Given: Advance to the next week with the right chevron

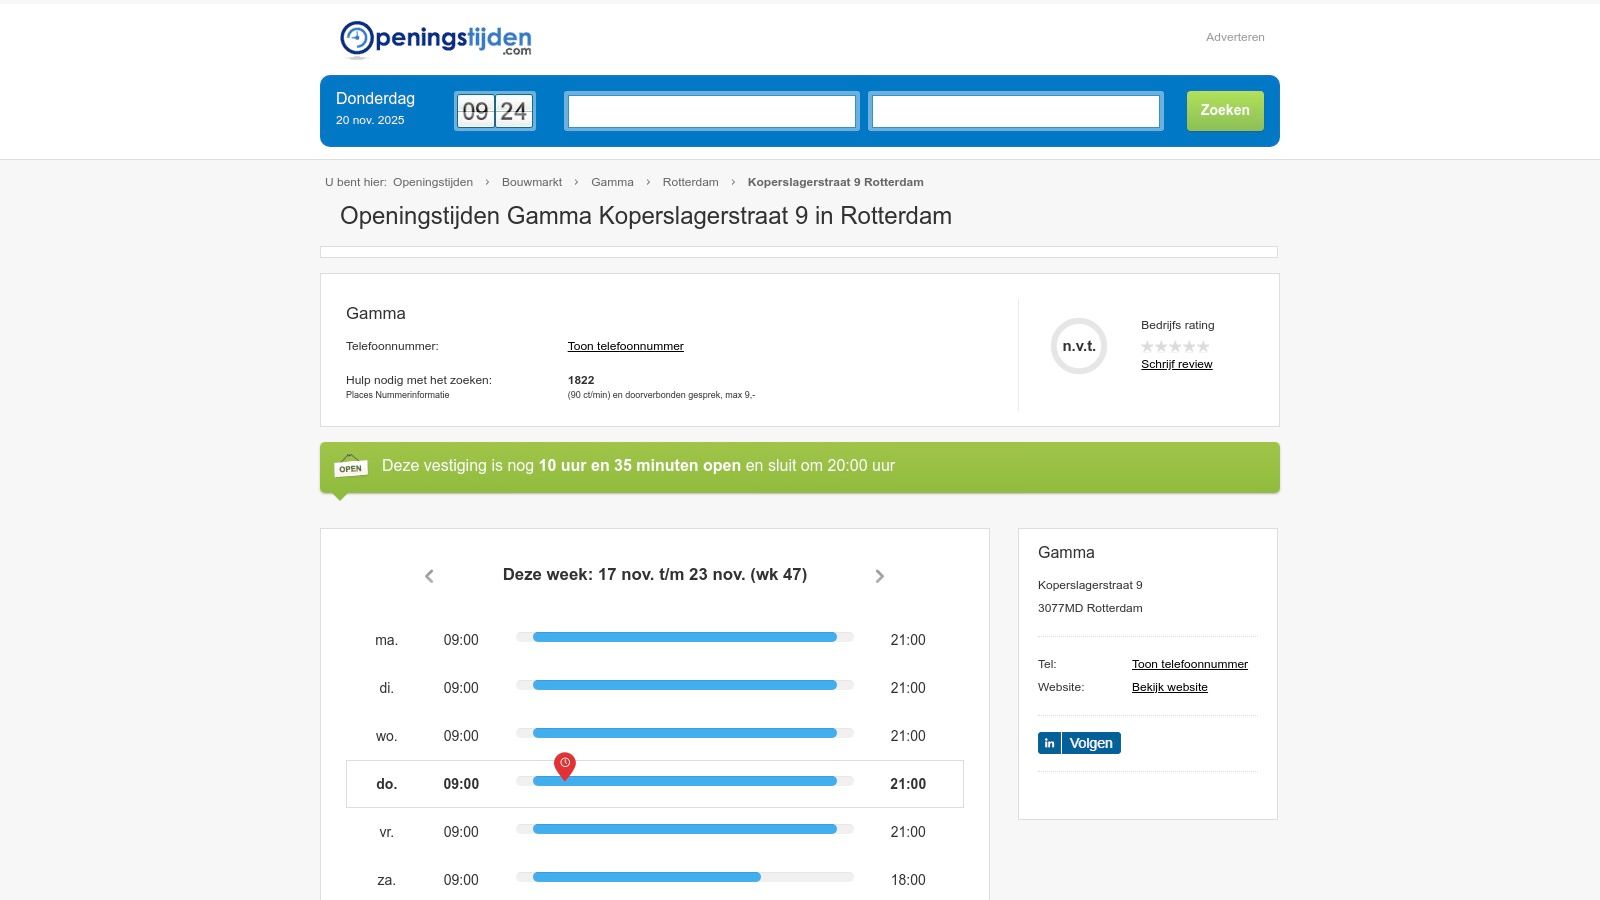Looking at the screenshot, I should 880,576.
